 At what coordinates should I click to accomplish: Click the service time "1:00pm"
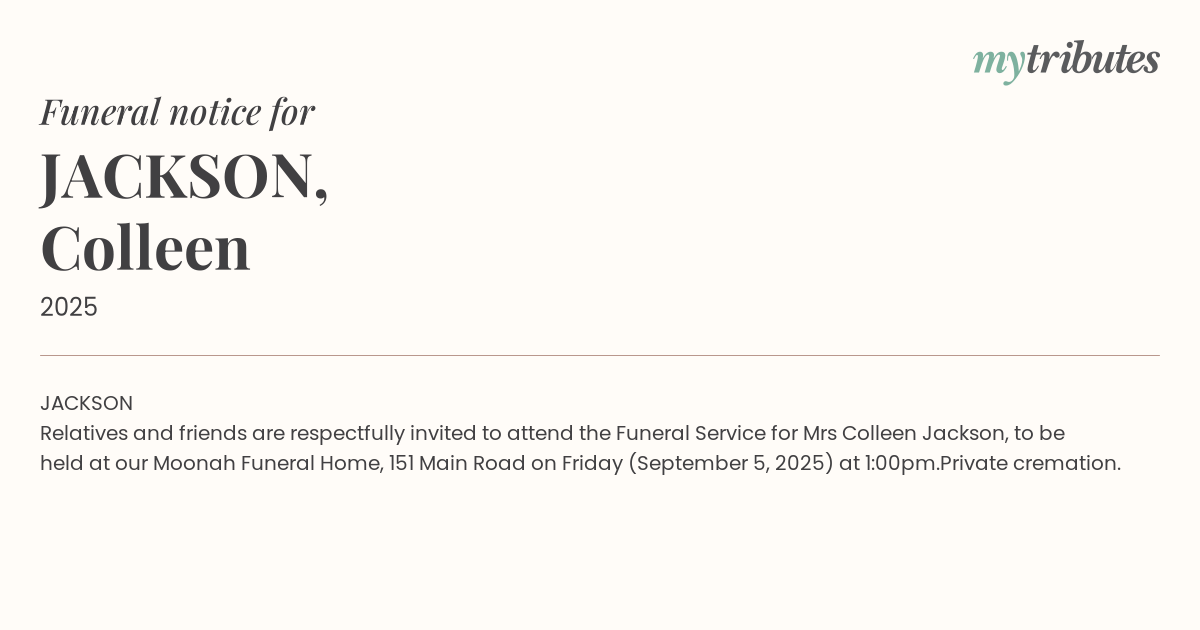tap(901, 463)
